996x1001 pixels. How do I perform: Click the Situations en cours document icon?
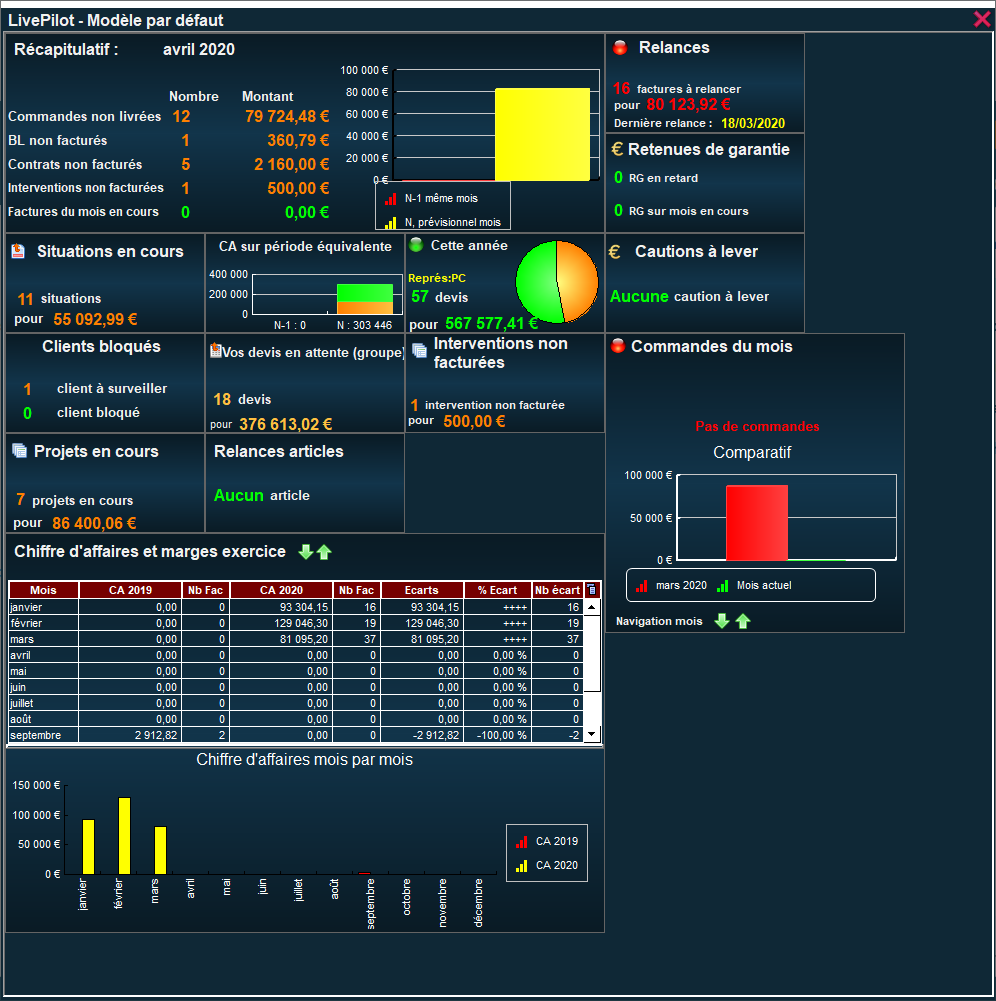18,252
